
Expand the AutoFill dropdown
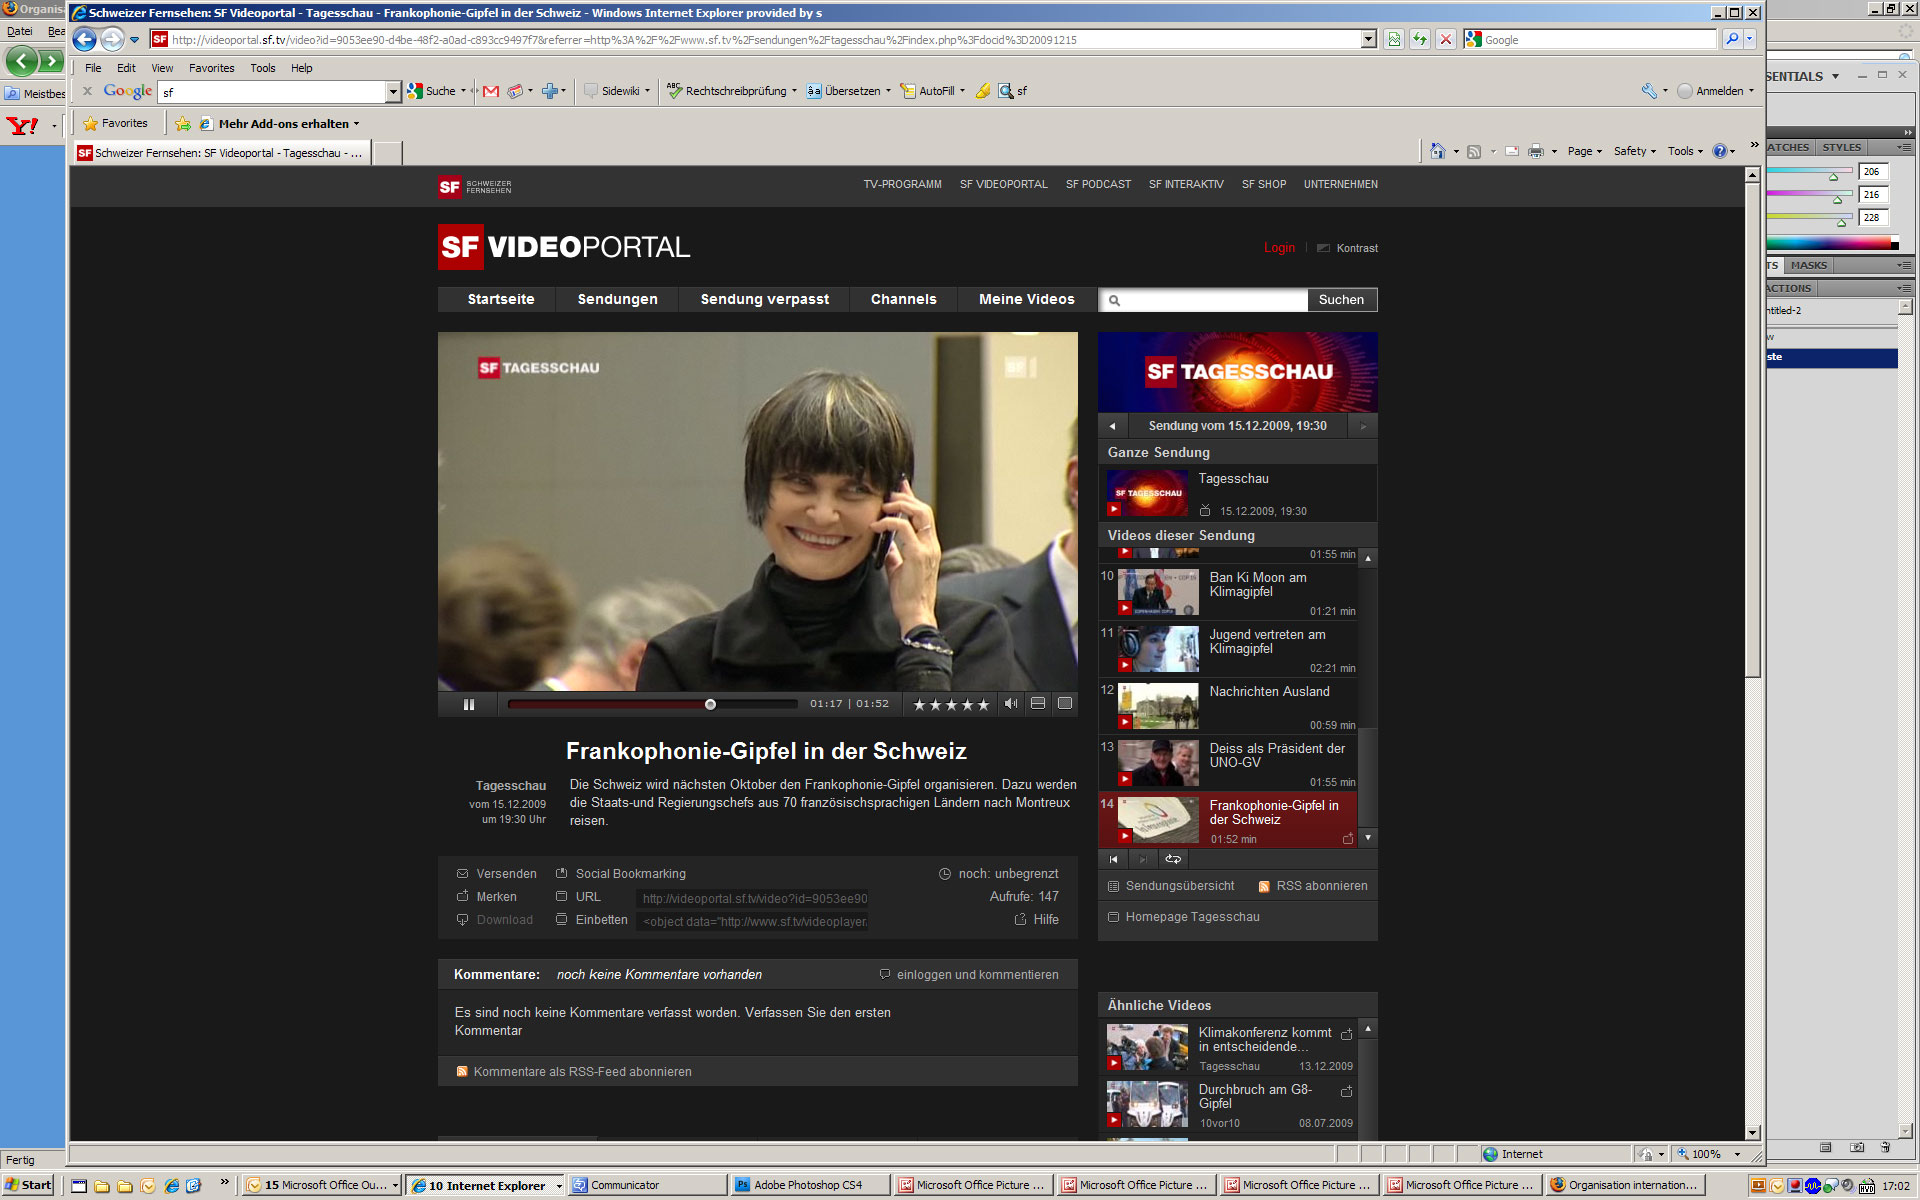[x=962, y=91]
